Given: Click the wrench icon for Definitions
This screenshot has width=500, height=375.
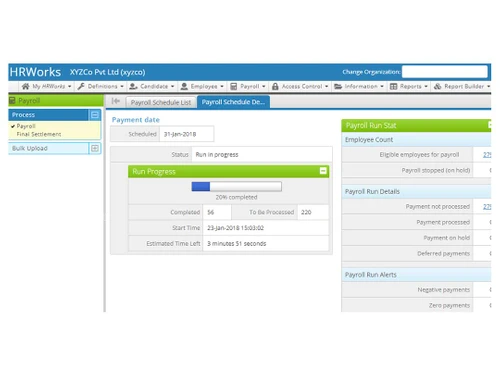Looking at the screenshot, I should [x=81, y=86].
